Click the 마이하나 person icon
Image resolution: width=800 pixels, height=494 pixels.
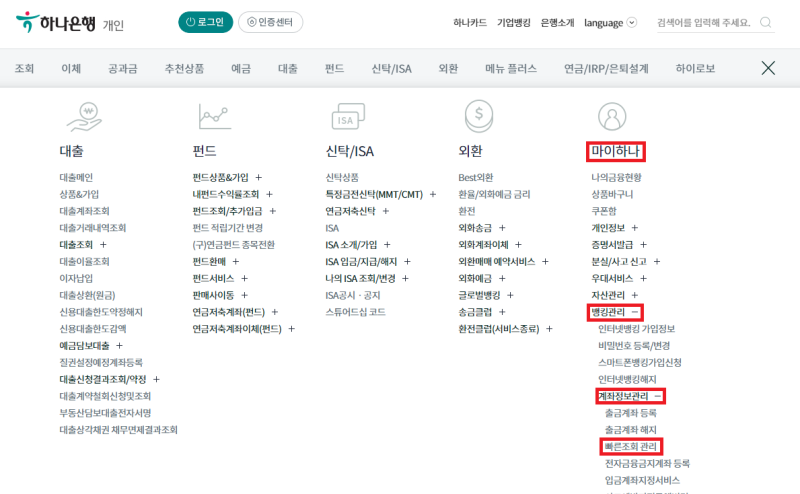[612, 116]
